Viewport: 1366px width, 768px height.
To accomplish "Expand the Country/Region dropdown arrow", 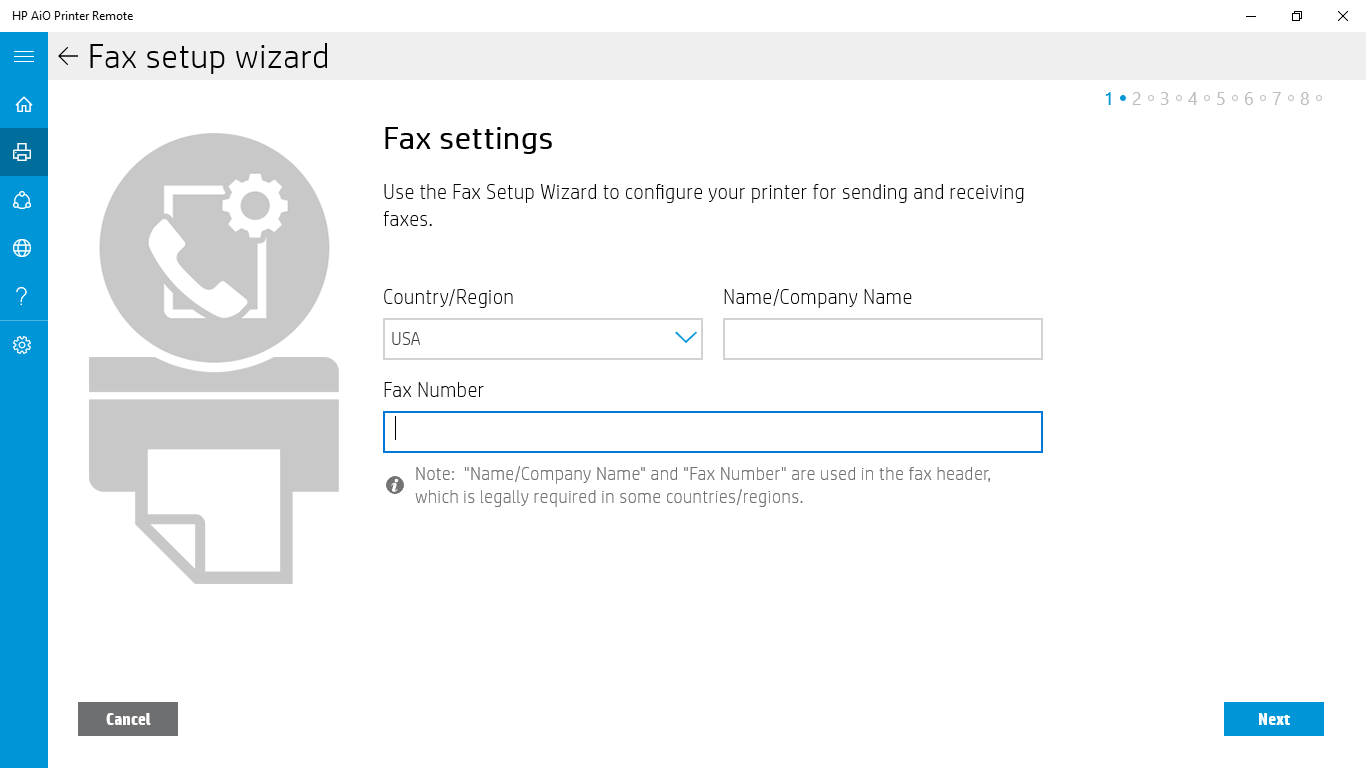I will coord(685,338).
